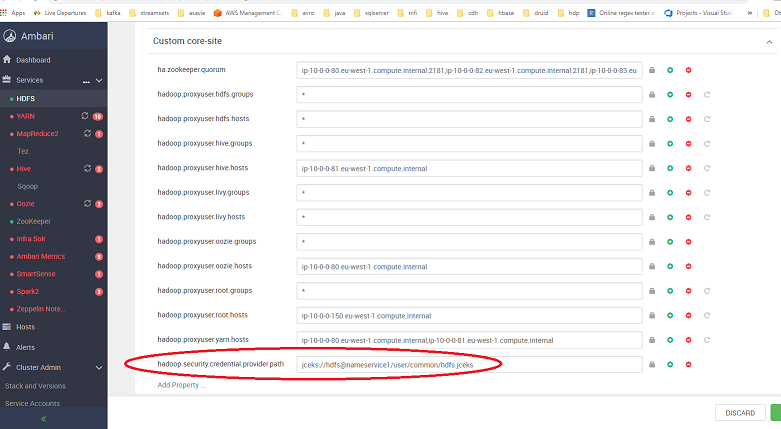Open Online regex tester bookmark
The image size is (781, 429).
tap(622, 13)
